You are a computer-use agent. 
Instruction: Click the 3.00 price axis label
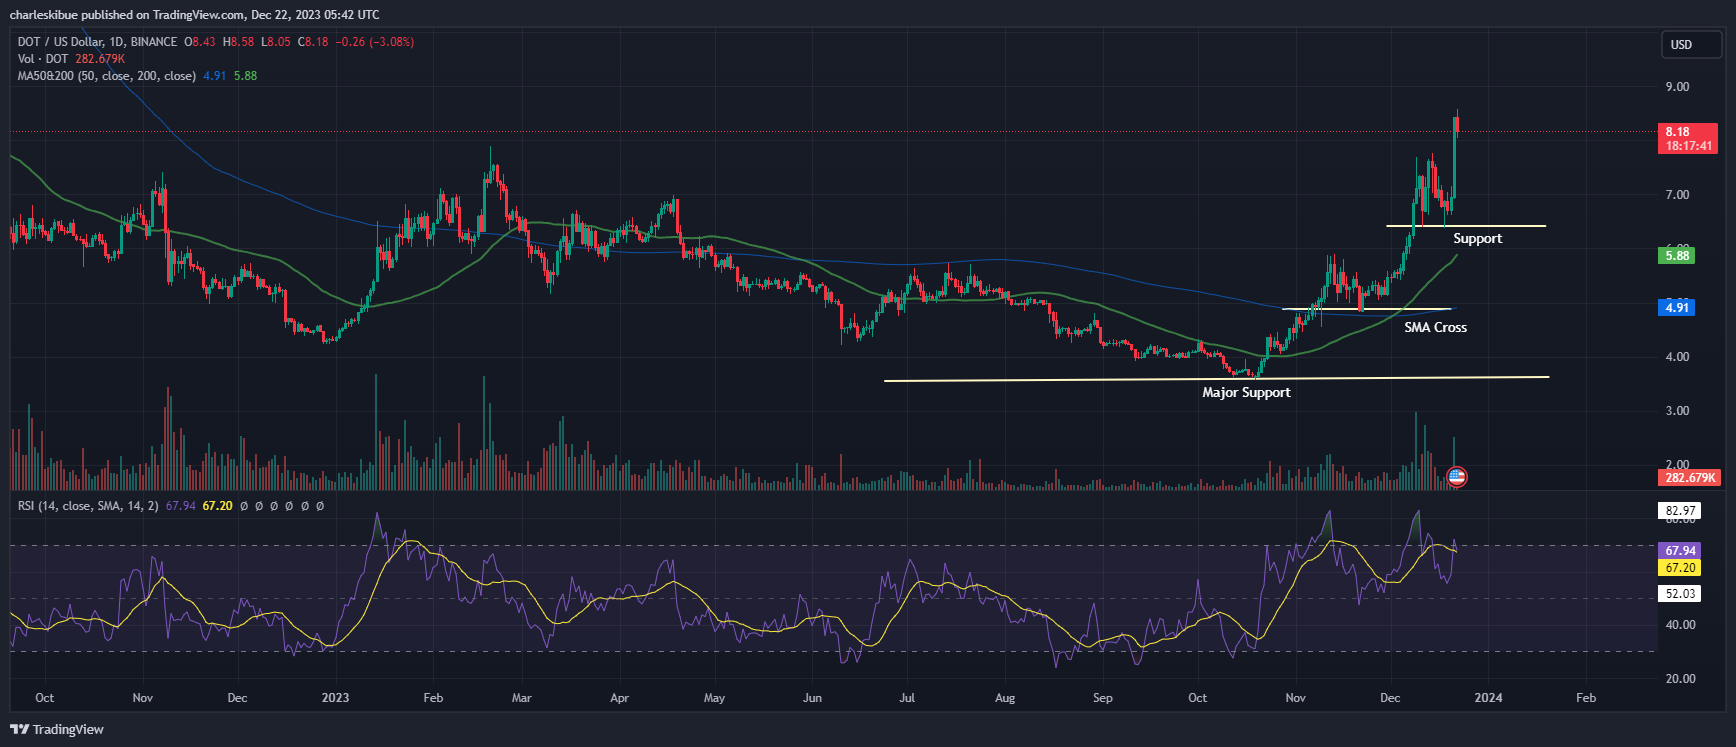coord(1677,411)
